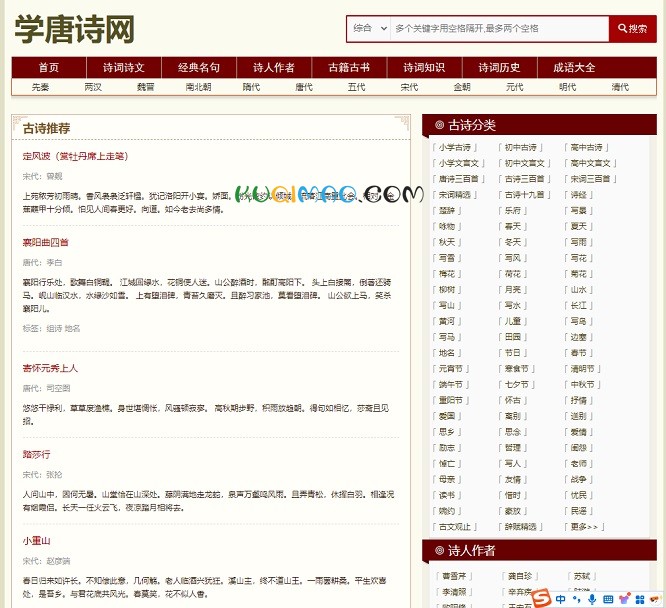Viewport: 666px width, 608px height.
Task: Open the 宋词三百首 category
Action: point(590,179)
